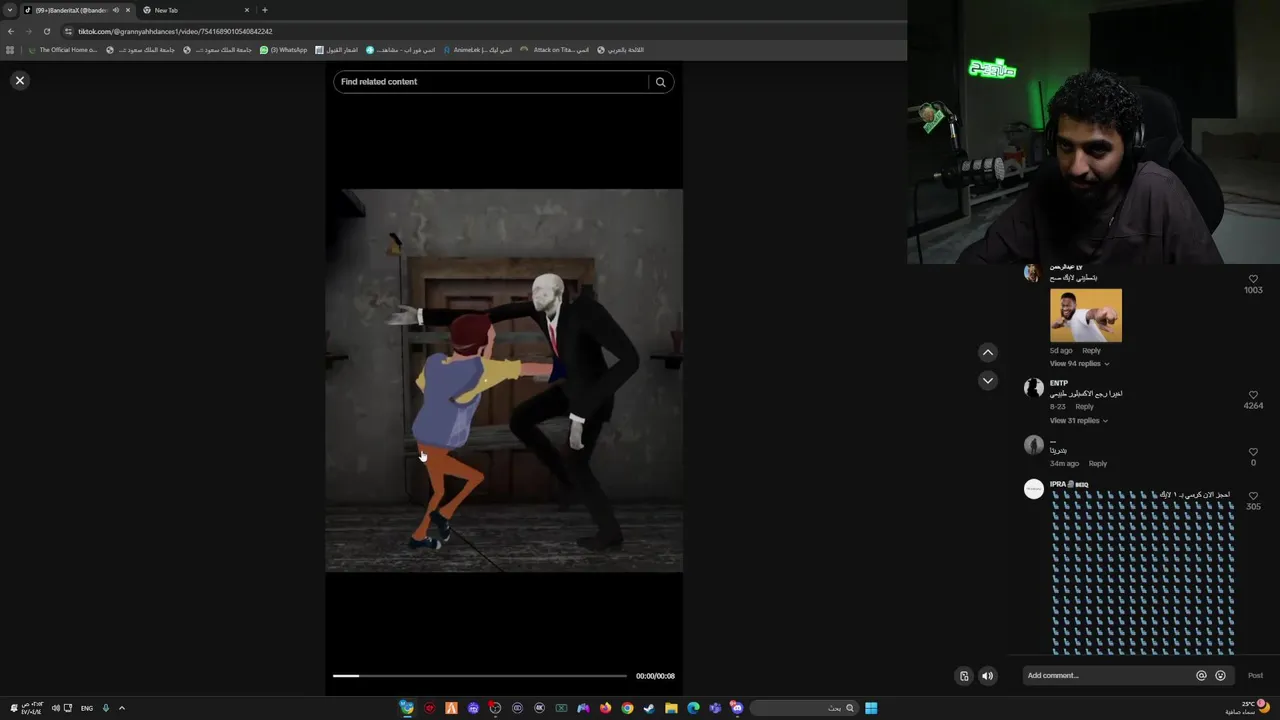
Task: Reply to the 34m ago comment
Action: click(1097, 464)
